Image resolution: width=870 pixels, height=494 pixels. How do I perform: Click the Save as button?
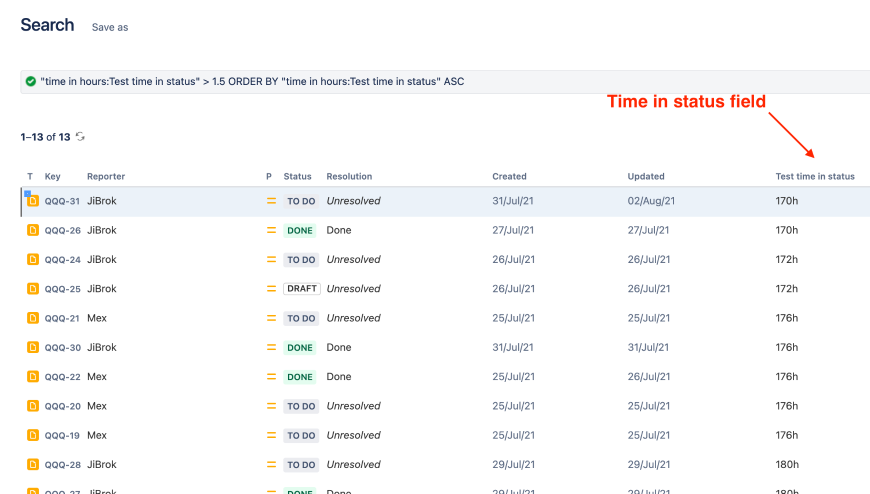tap(110, 27)
